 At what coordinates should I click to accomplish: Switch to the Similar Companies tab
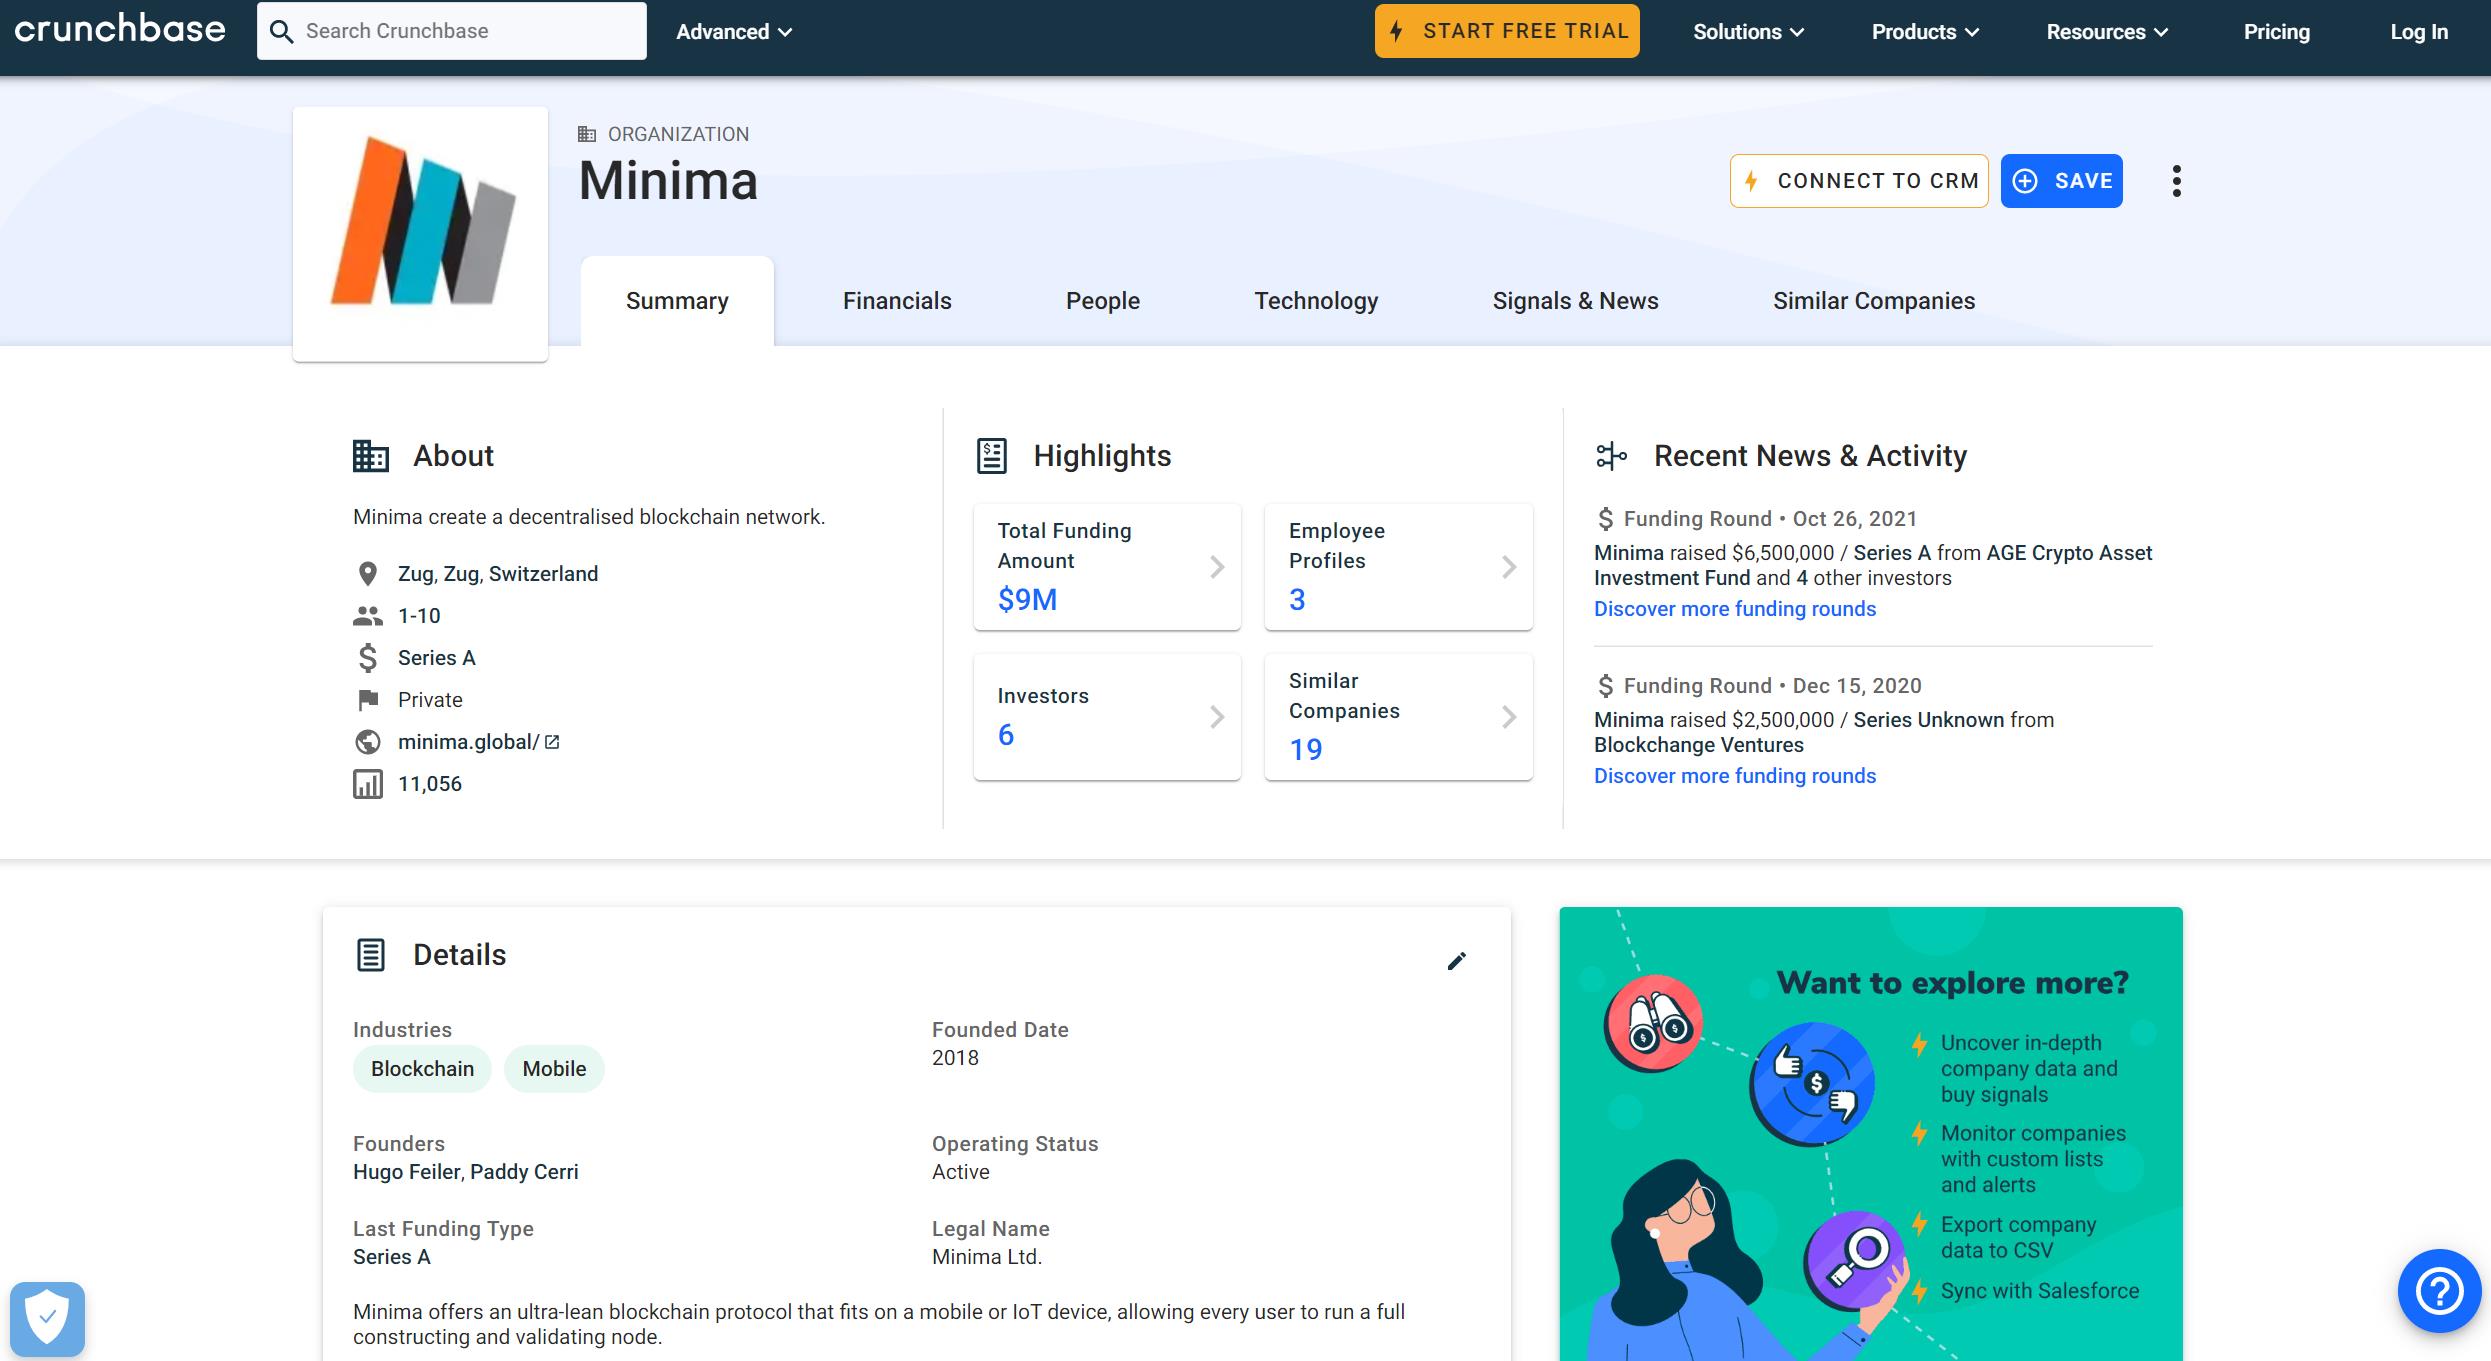[x=1874, y=301]
